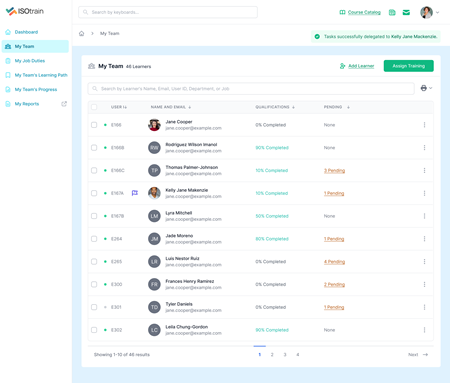
Task: Open the three-dot menu for Leila Chung-Gordon
Action: pyautogui.click(x=424, y=330)
